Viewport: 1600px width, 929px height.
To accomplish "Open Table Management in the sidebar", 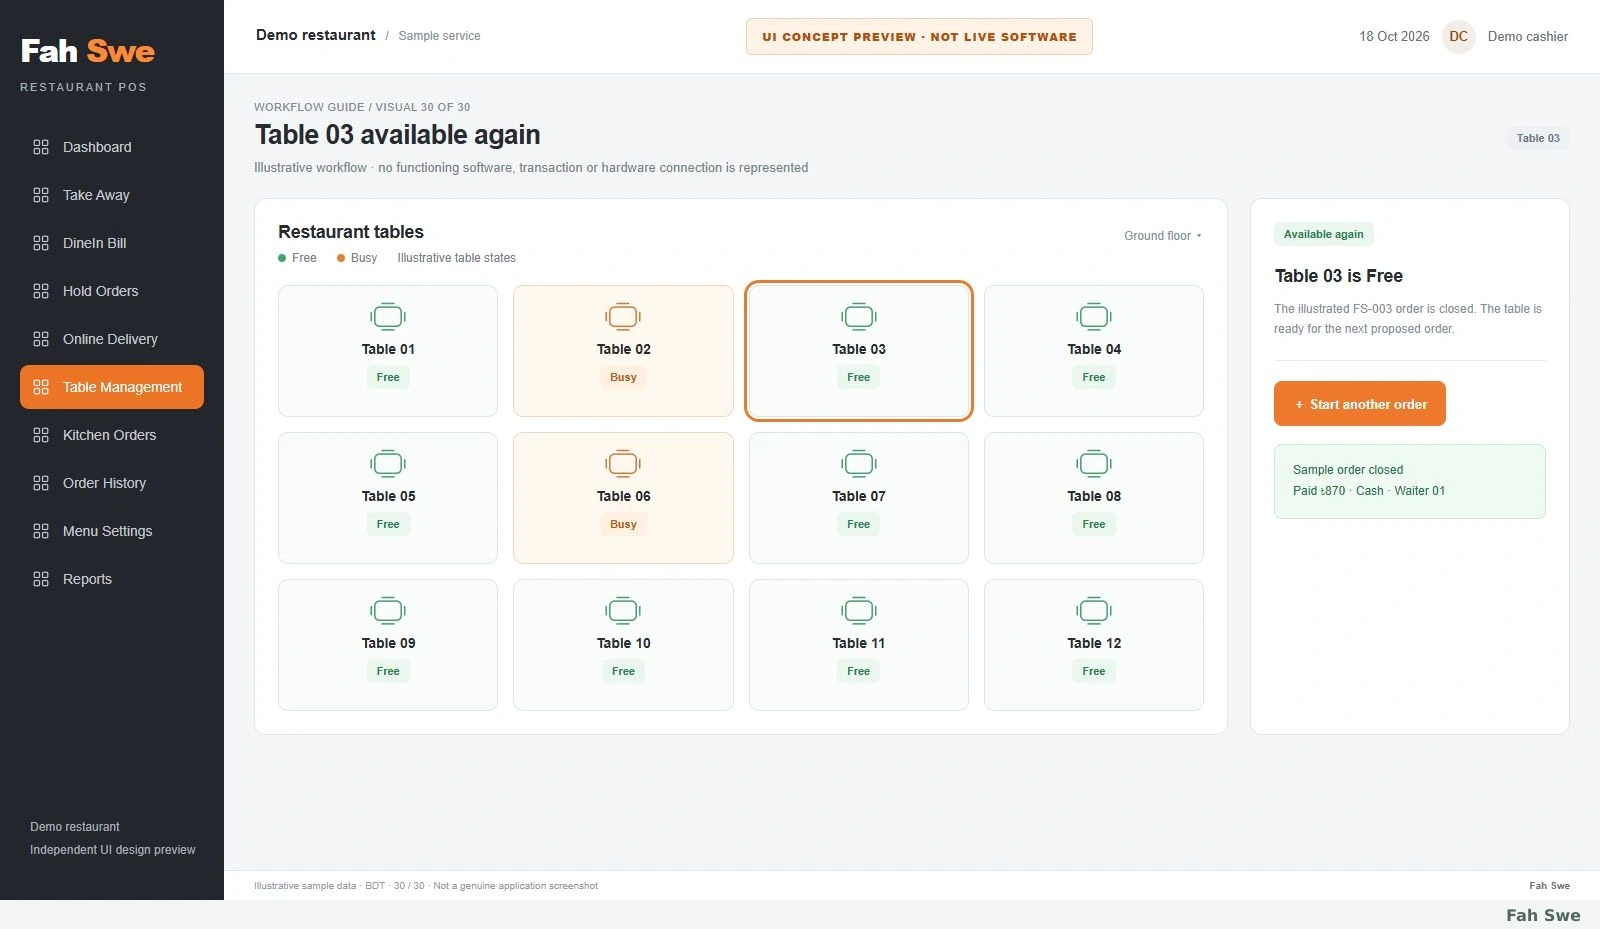I will tap(112, 387).
